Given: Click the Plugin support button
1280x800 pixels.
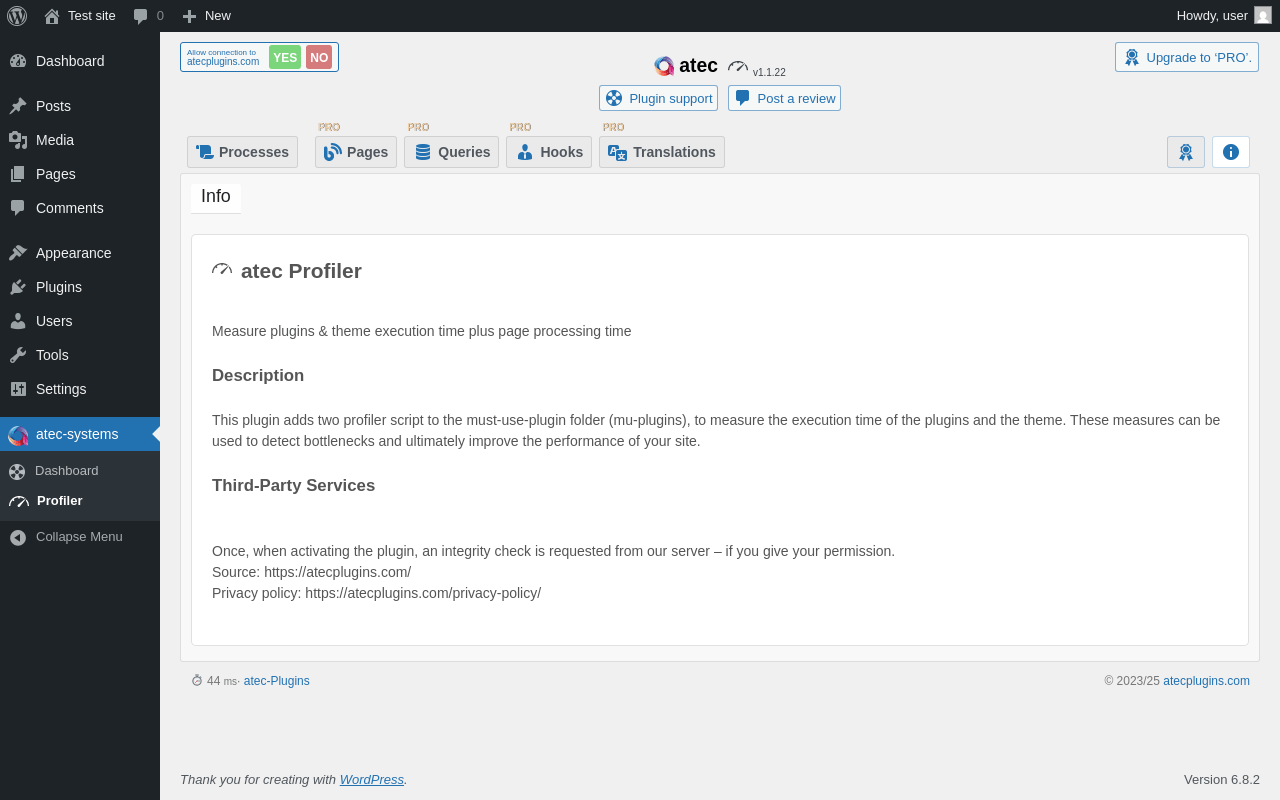Looking at the screenshot, I should (658, 98).
